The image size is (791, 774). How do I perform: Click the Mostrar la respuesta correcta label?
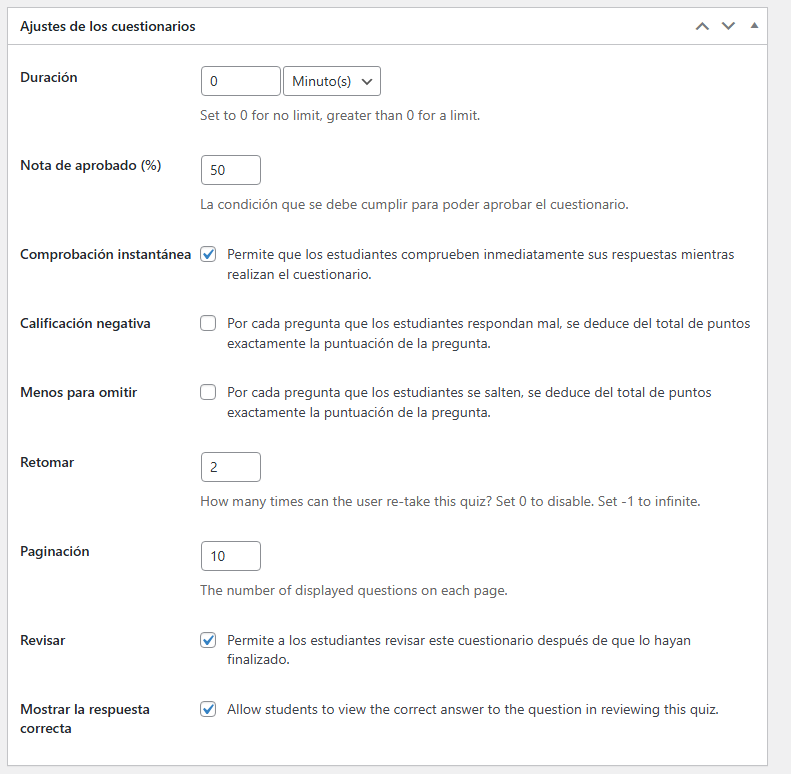[85, 719]
